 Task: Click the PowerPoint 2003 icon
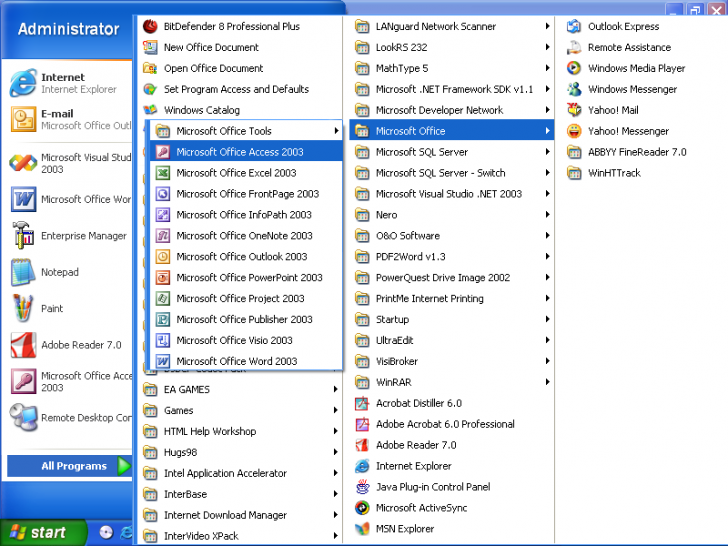162,277
